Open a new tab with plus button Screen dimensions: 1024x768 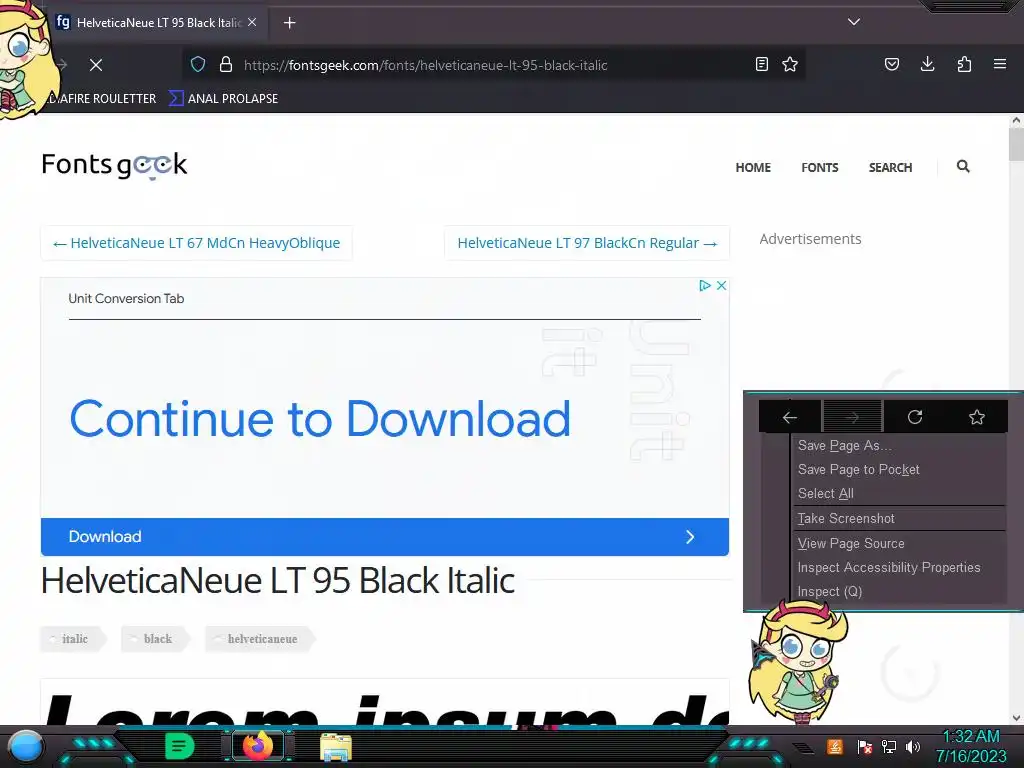pos(289,23)
